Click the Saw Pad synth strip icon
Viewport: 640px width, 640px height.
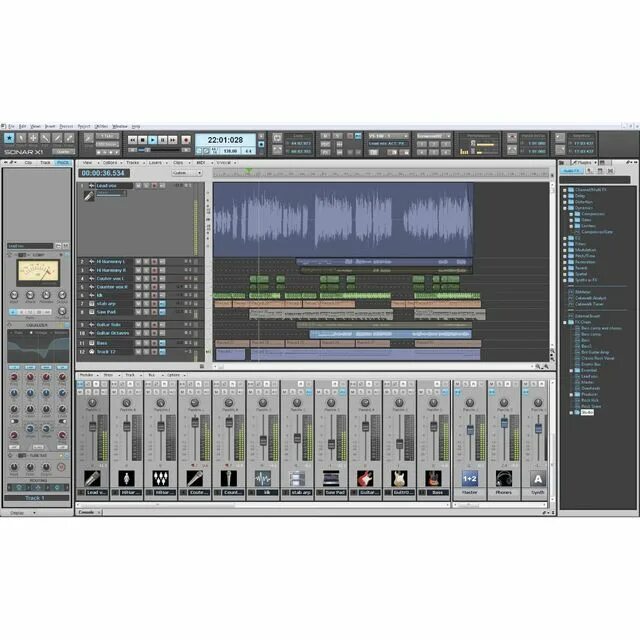tap(331, 478)
